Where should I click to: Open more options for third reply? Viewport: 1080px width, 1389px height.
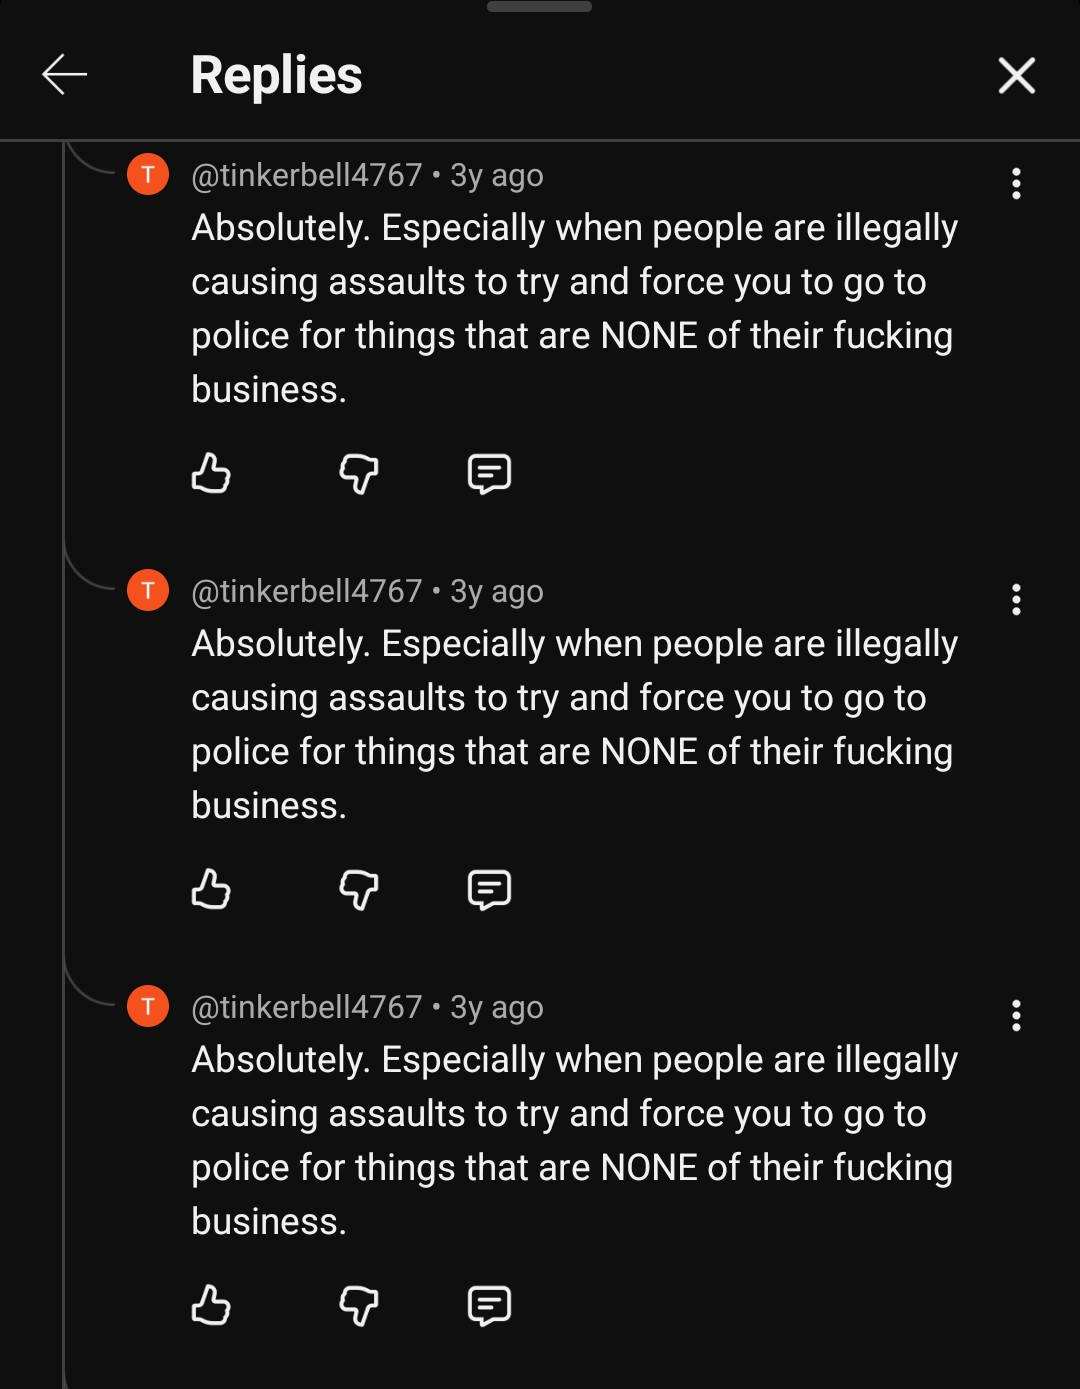click(1016, 1016)
